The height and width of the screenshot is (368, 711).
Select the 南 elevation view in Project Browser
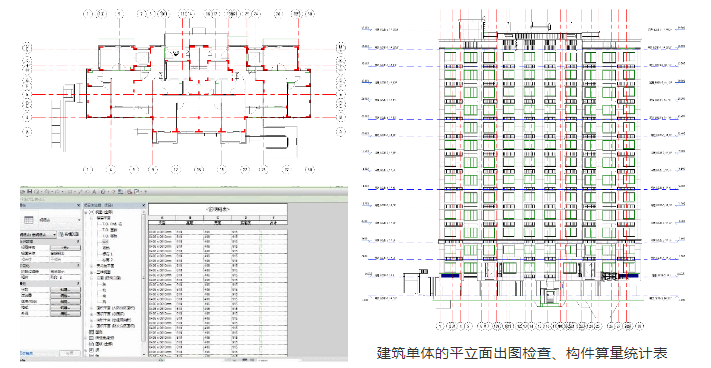click(x=104, y=295)
